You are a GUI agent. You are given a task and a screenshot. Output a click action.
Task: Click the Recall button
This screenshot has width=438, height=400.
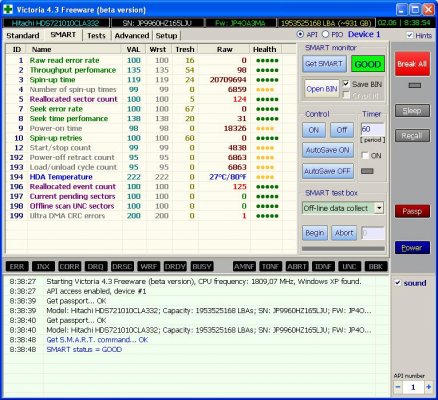click(x=412, y=136)
